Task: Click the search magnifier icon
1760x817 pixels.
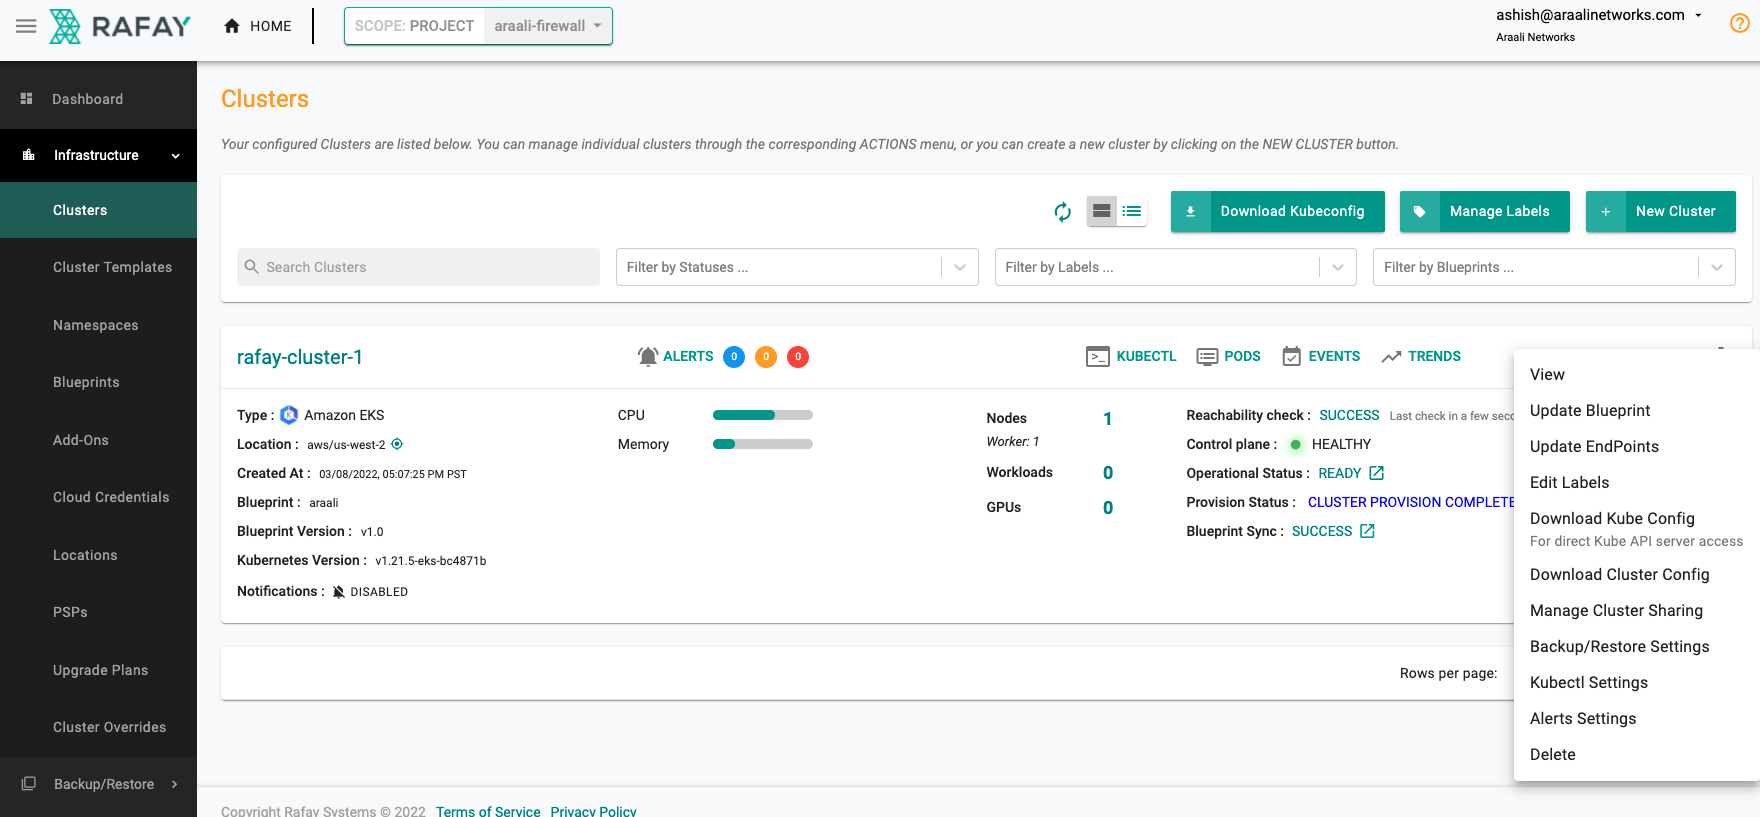Action: tap(252, 267)
